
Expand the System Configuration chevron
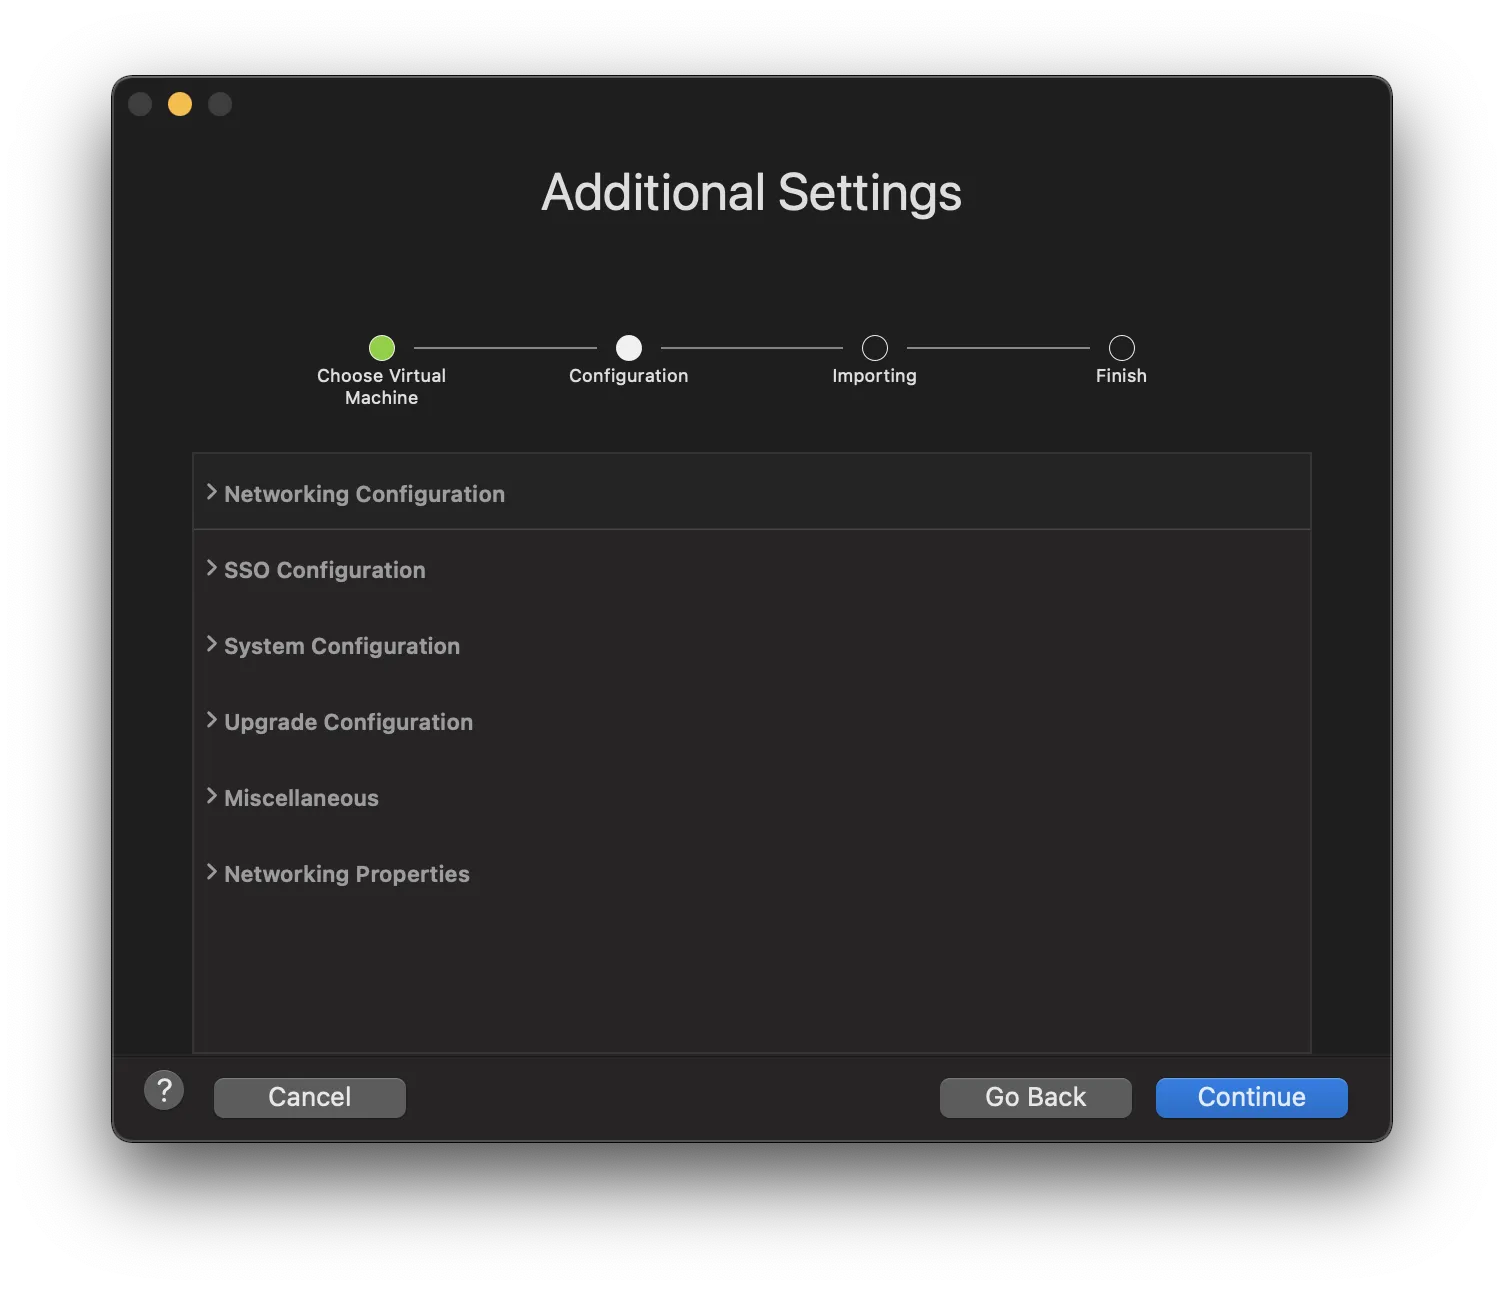(x=212, y=644)
